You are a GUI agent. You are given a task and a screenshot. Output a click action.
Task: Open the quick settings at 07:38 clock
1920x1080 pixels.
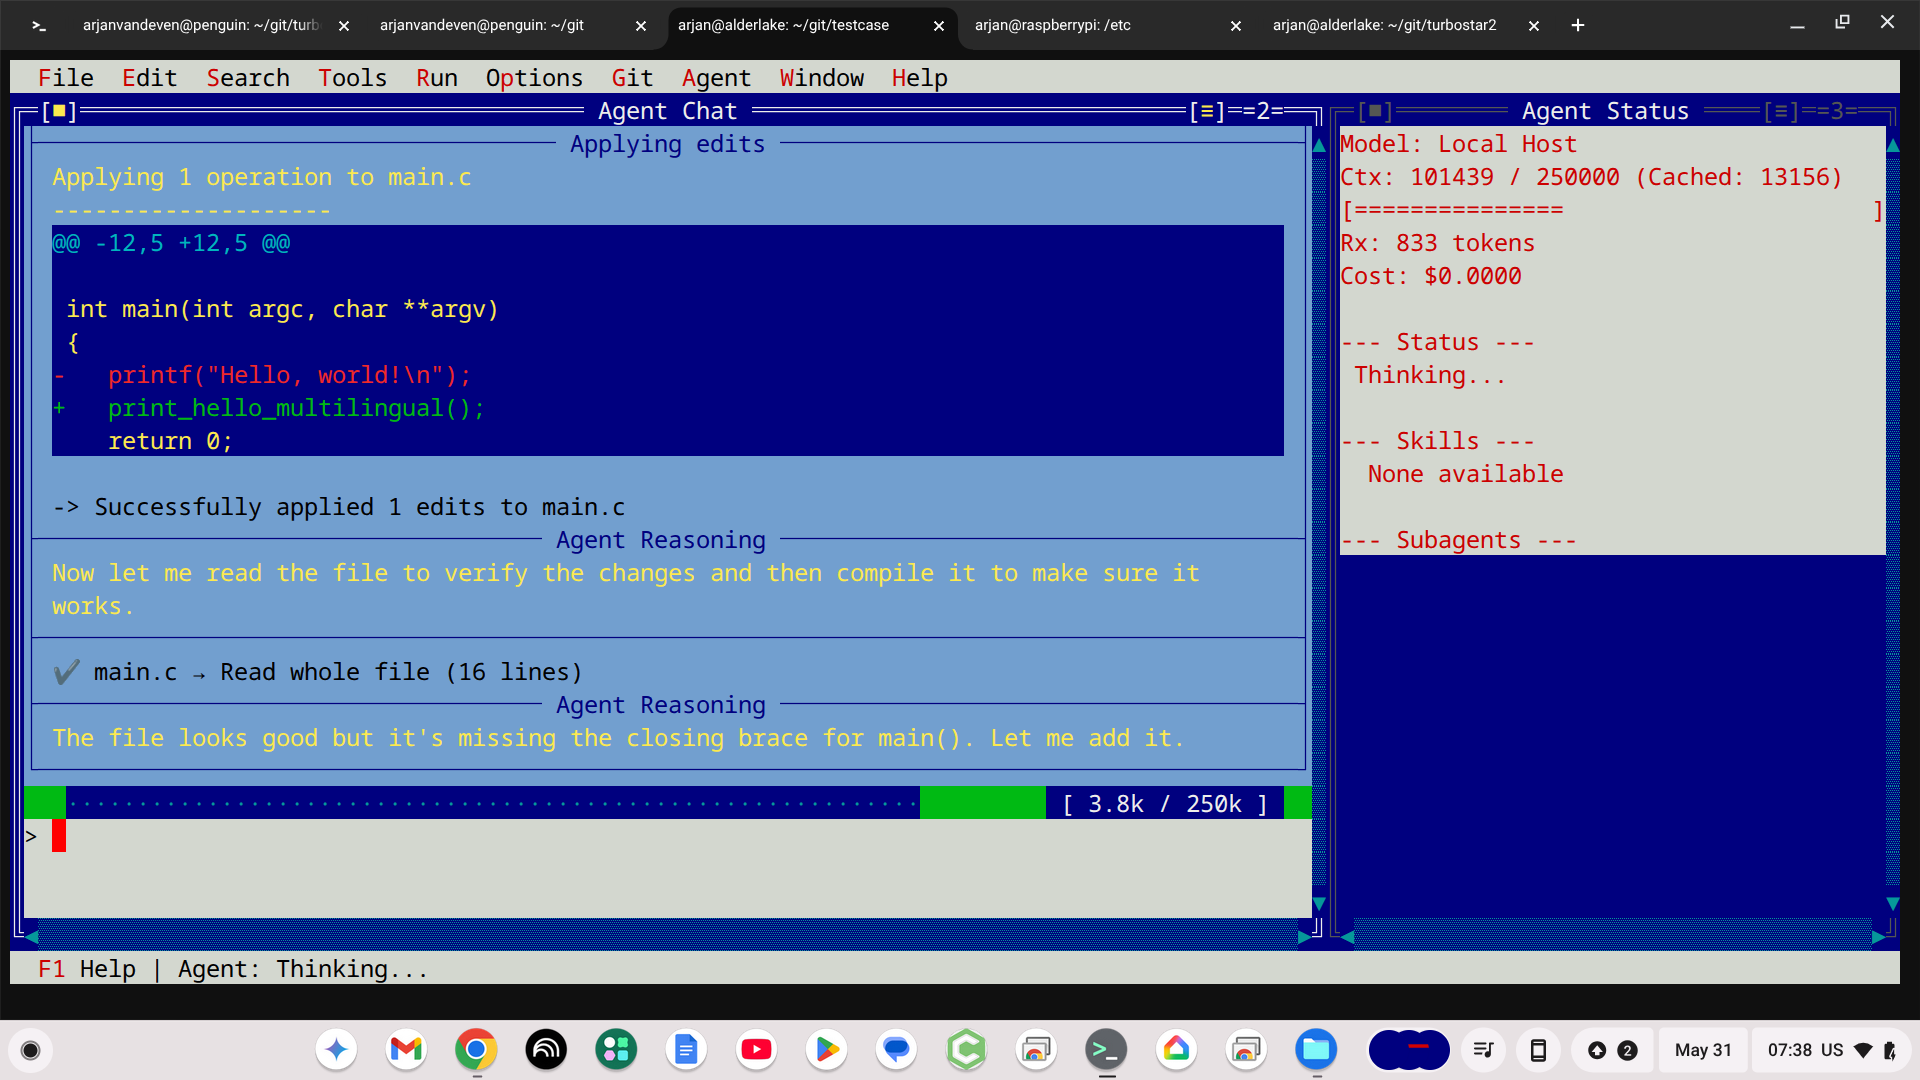pos(1832,1050)
